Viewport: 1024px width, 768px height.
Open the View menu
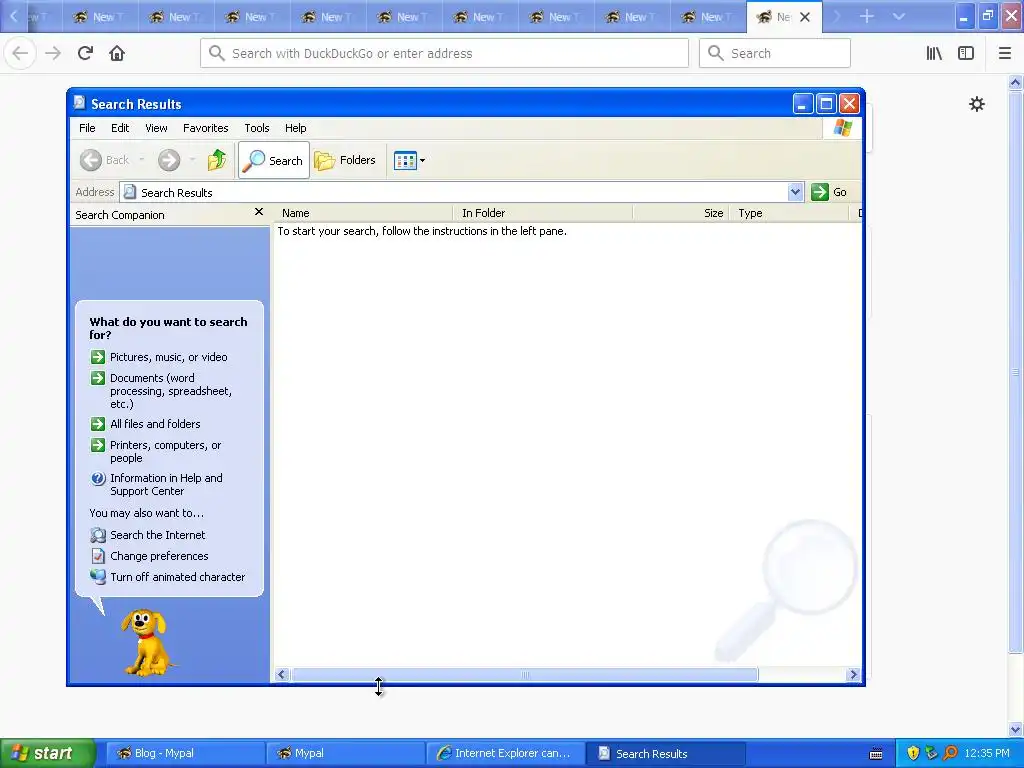point(156,128)
